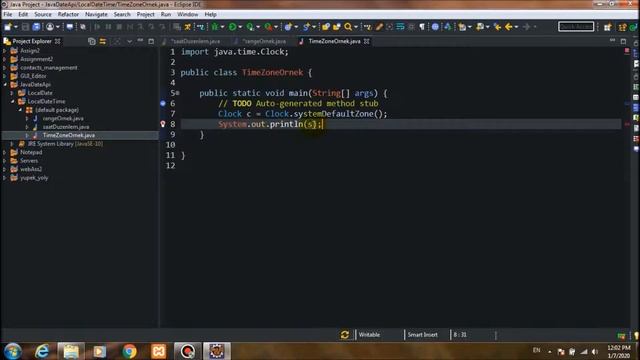The width and height of the screenshot is (640, 360).
Task: Click the status bar sync icon
Action: [x=344, y=335]
